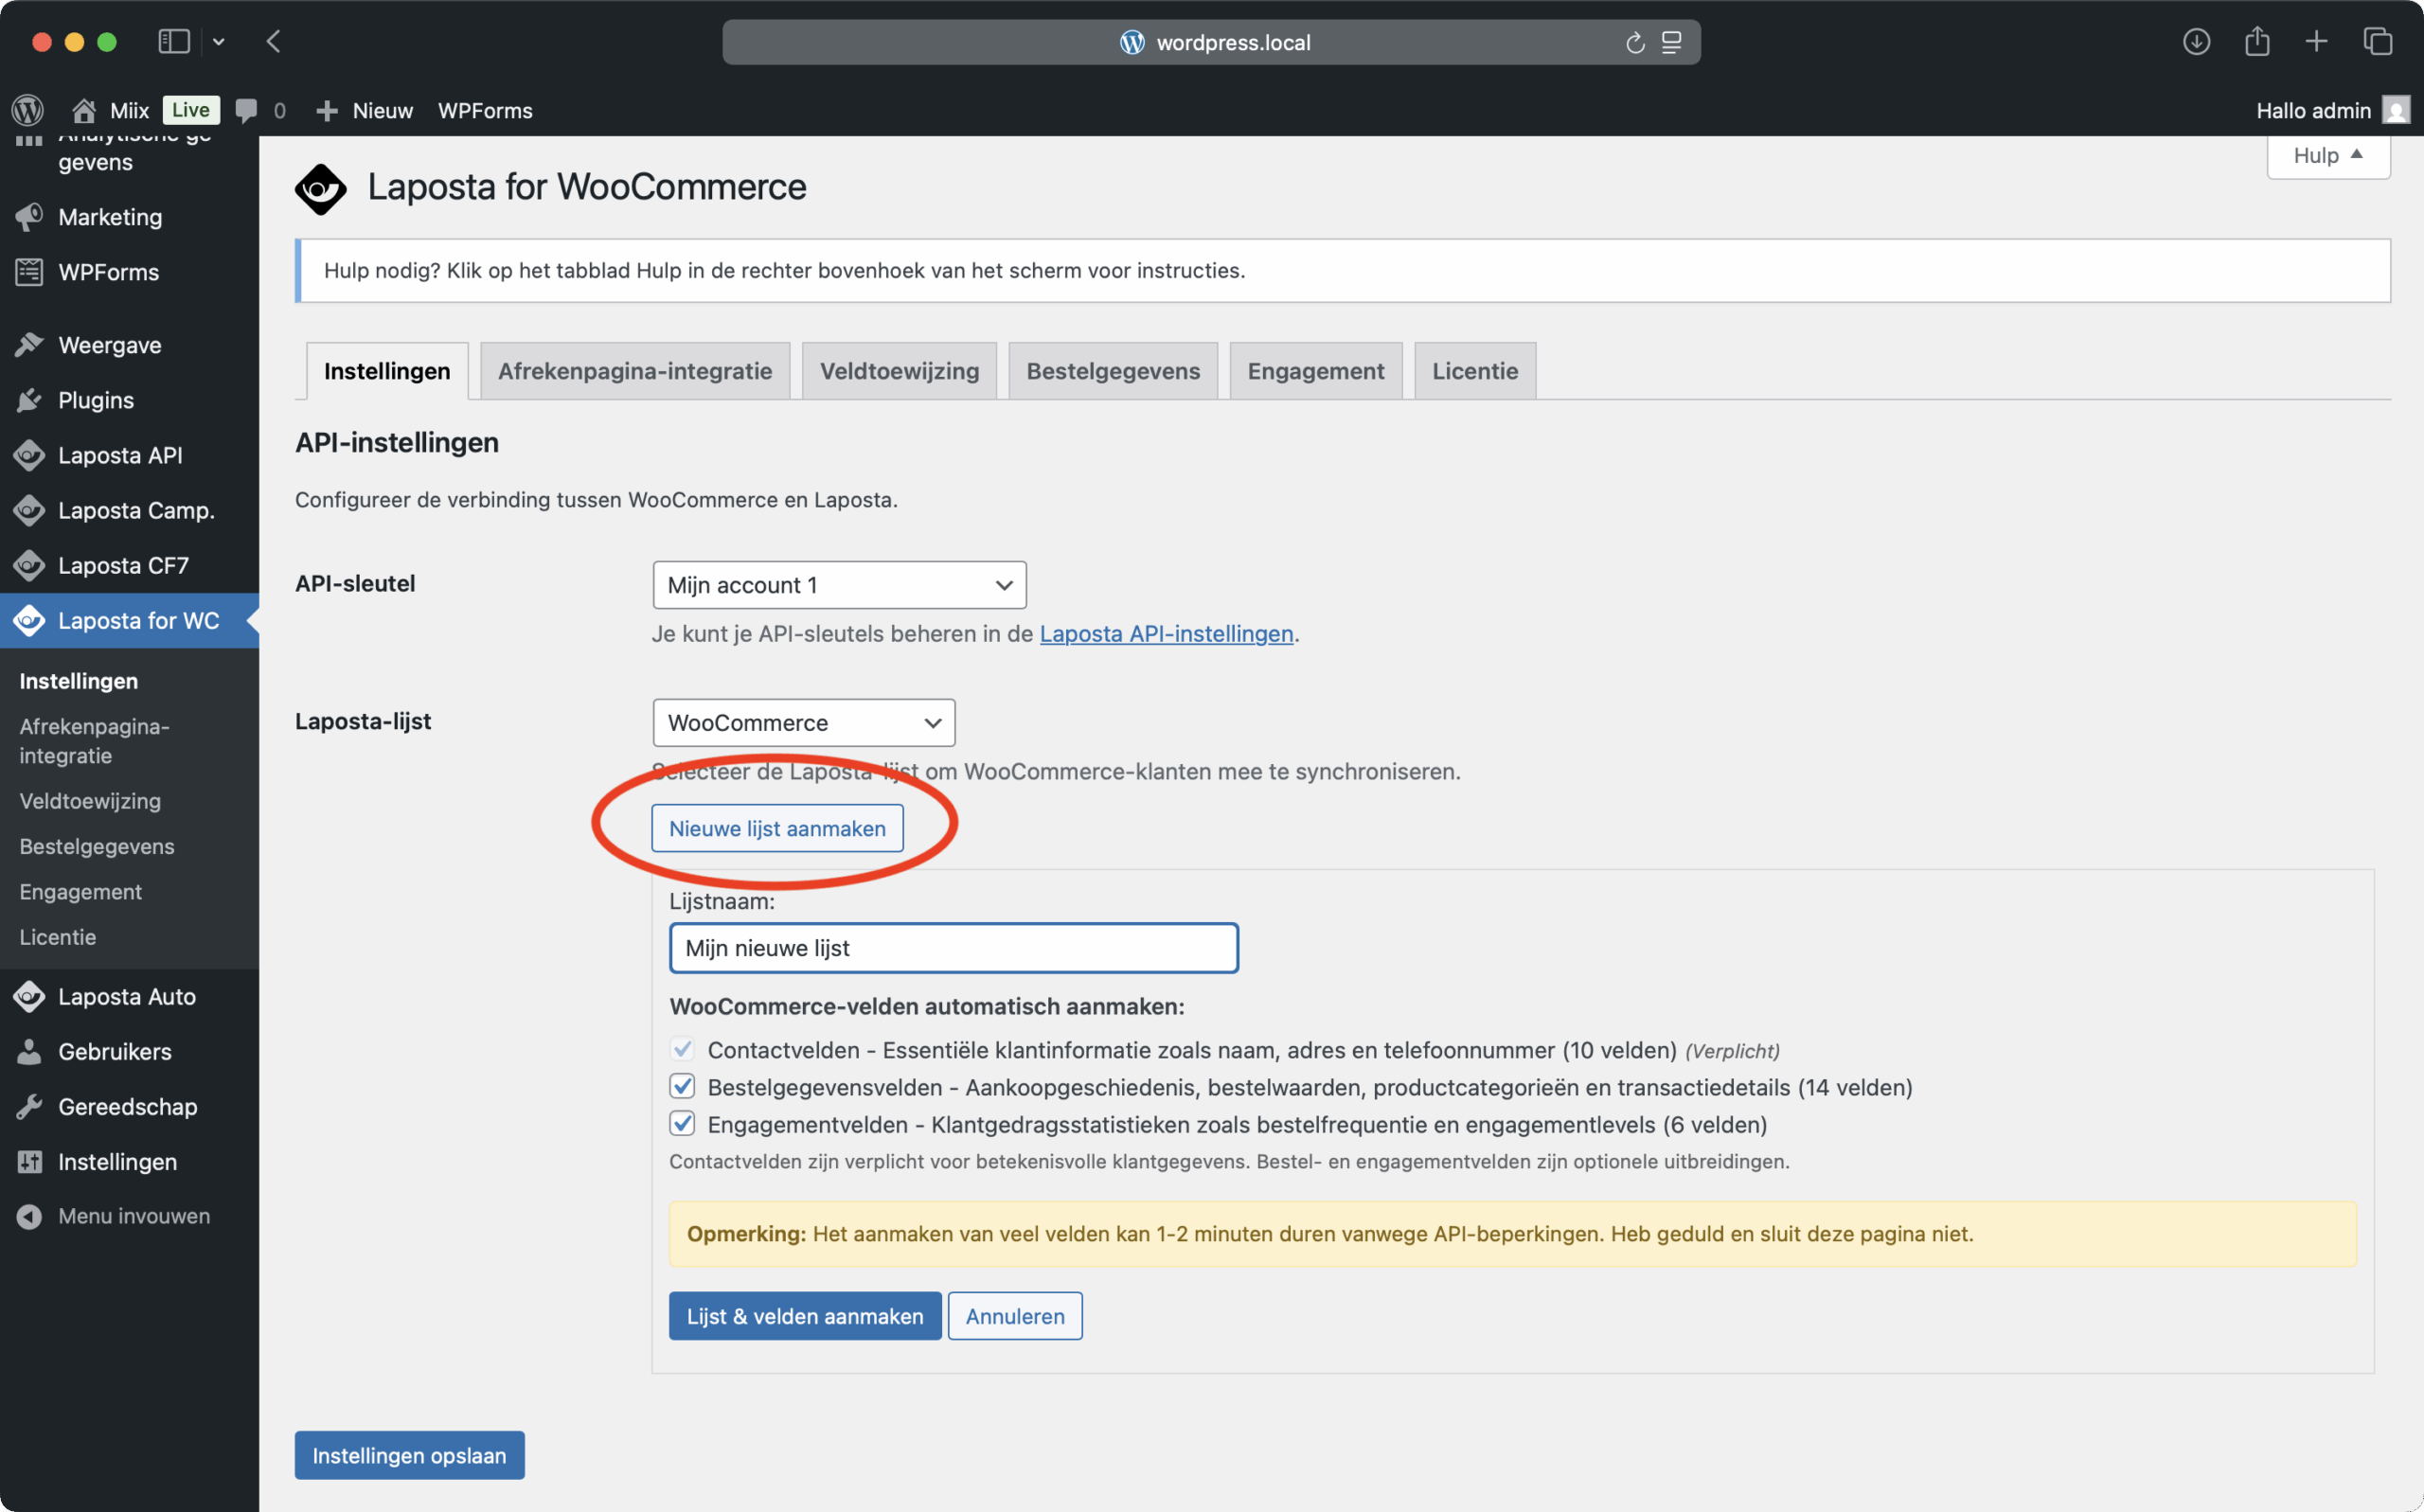Click the Gebruikers person icon
2424x1512 pixels.
[x=29, y=1051]
